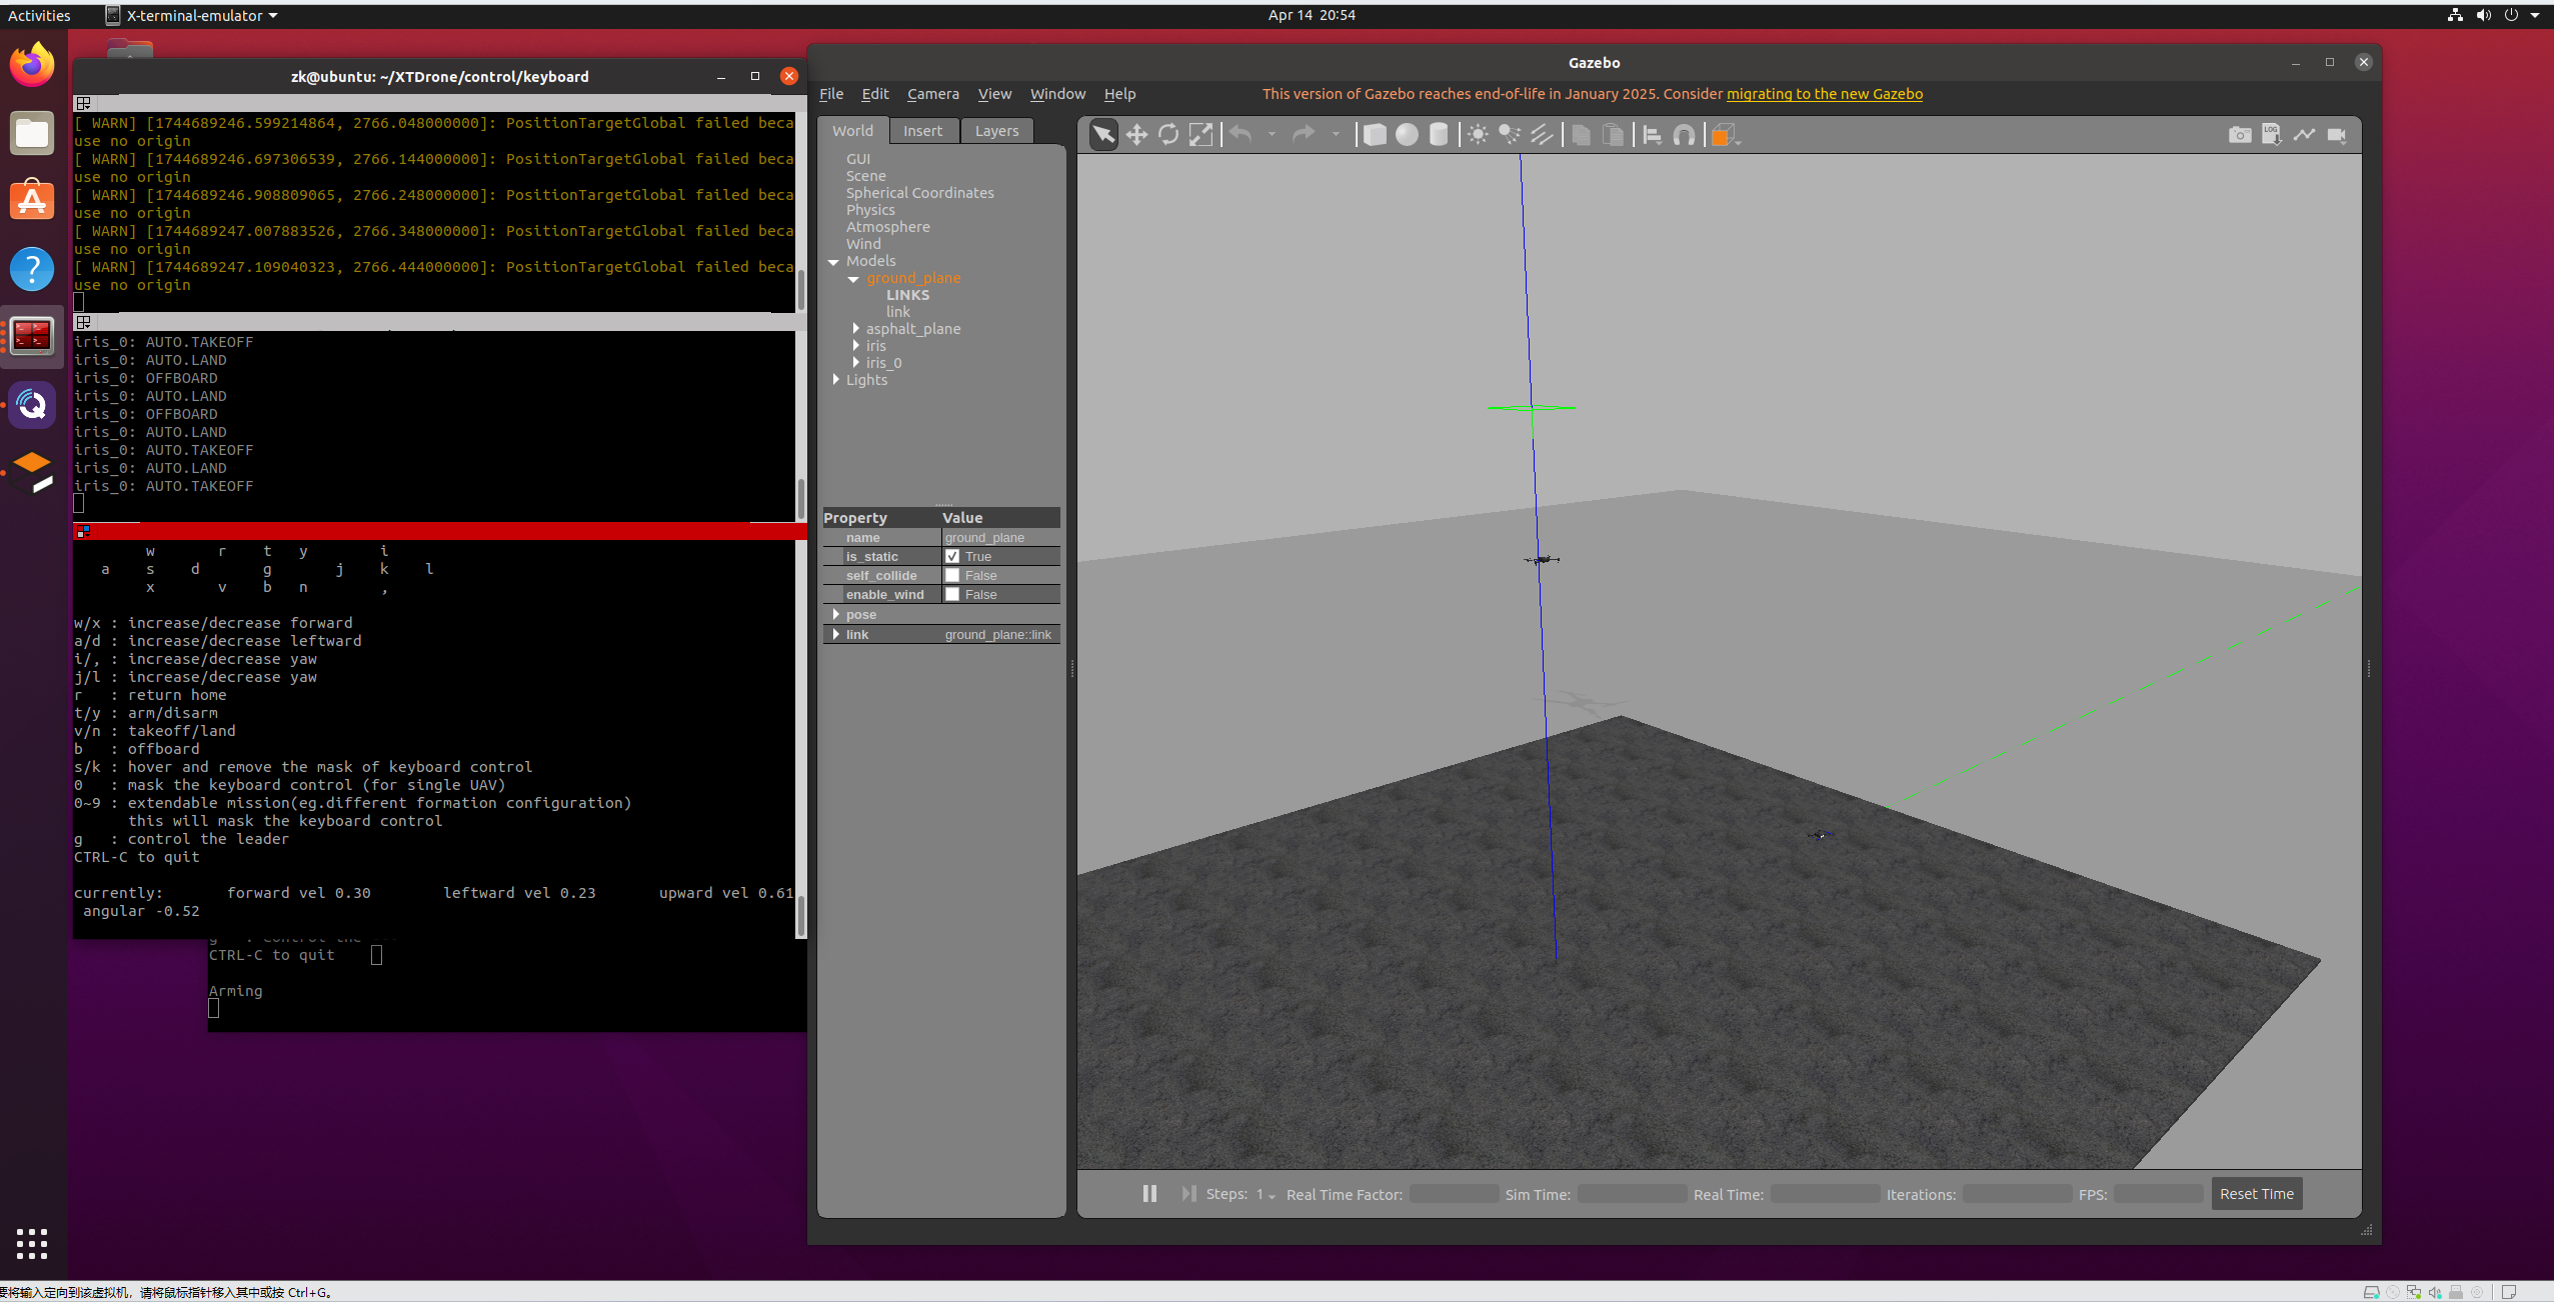
Task: Click the Reset Time button
Action: (x=2256, y=1193)
